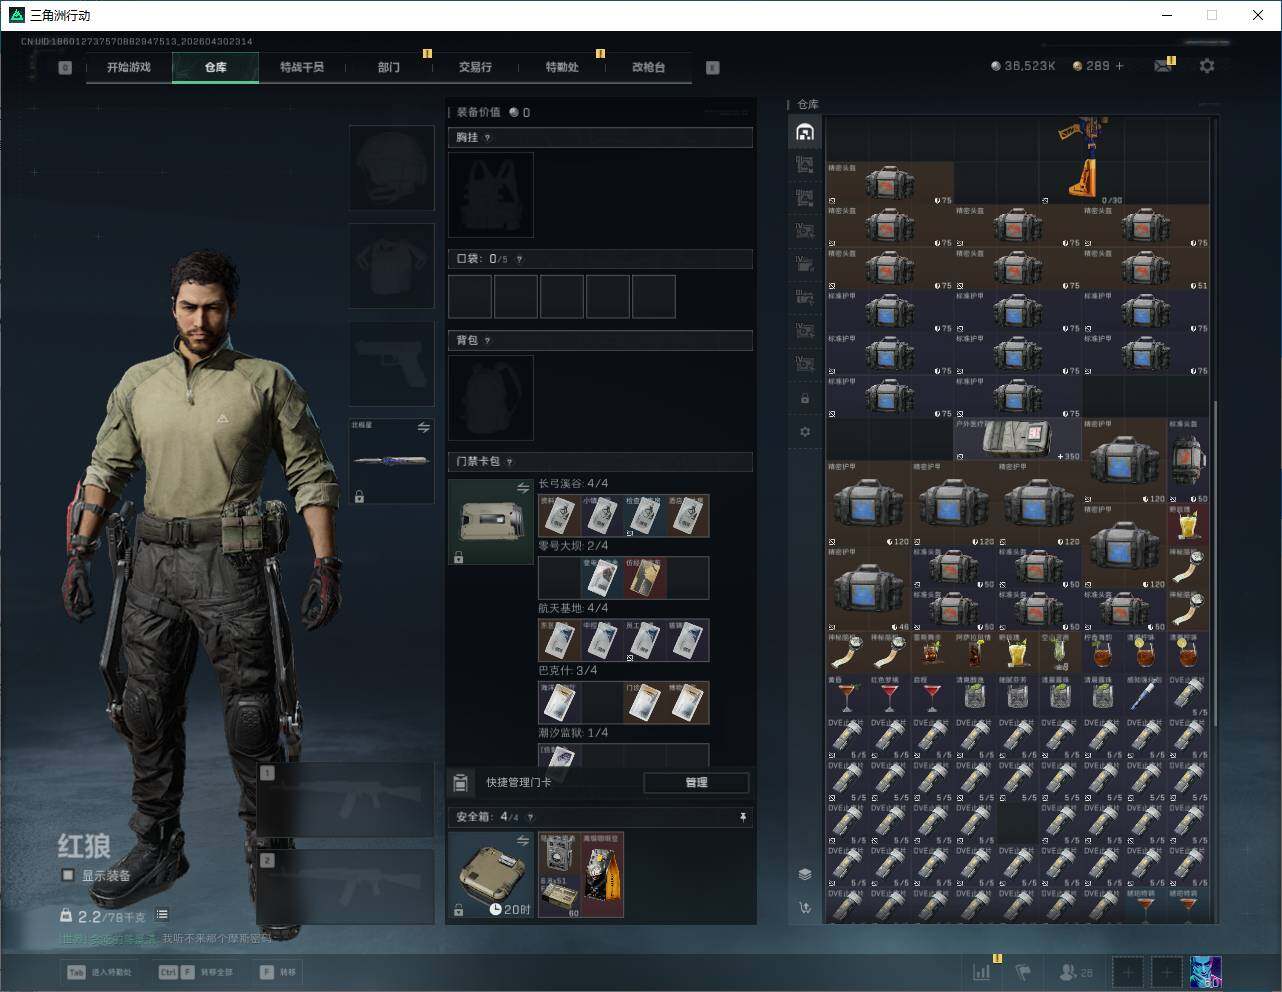Open the locked warehouse expansion slot
This screenshot has height=992, width=1282.
coord(805,399)
